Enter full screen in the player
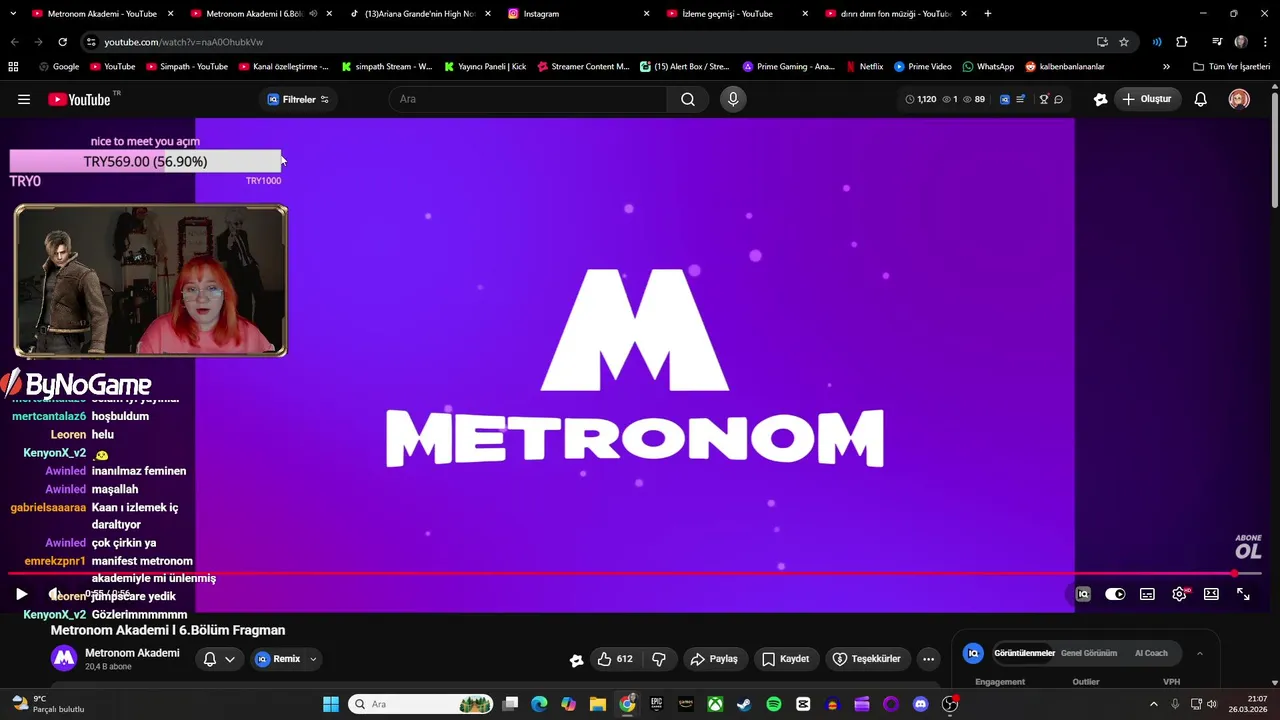 click(x=1243, y=594)
